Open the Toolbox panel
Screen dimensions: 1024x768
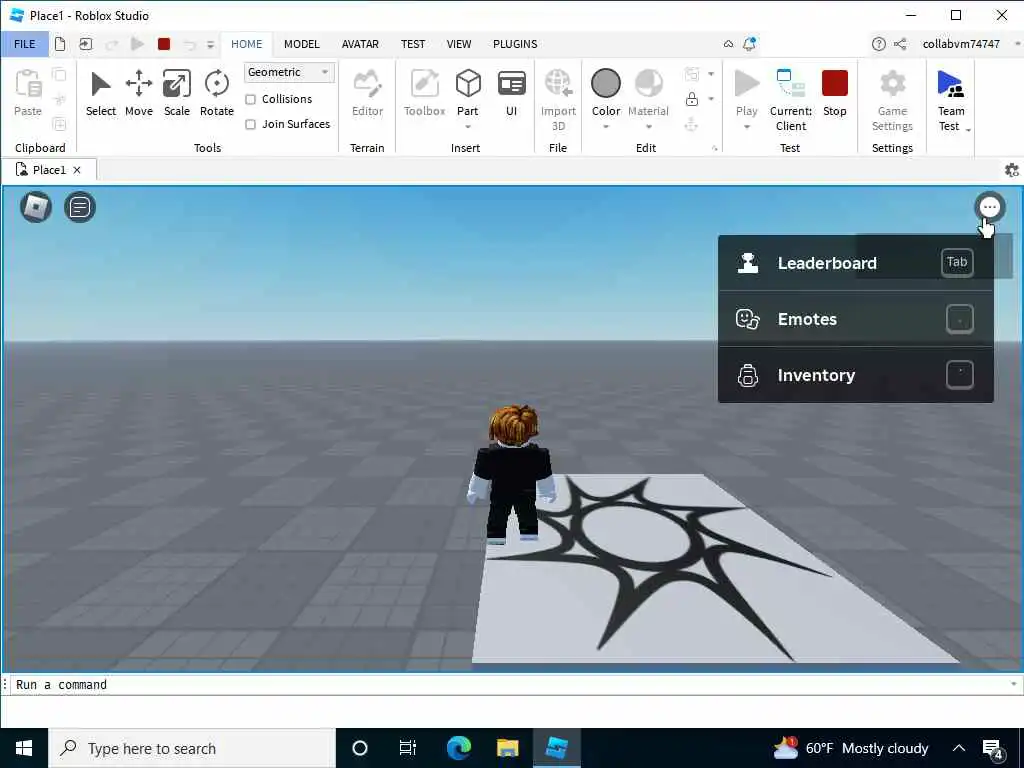pyautogui.click(x=424, y=93)
